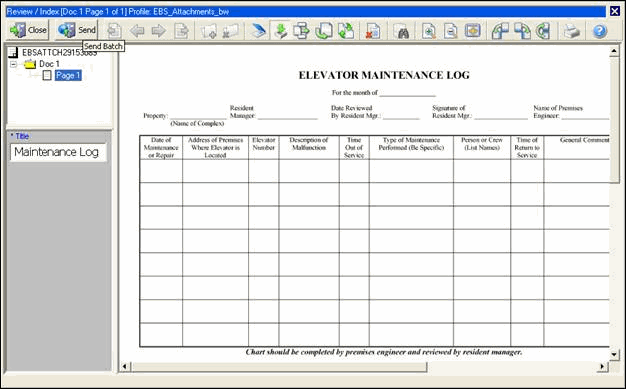Click the flip page icon
The width and height of the screenshot is (626, 389).
pos(543,31)
